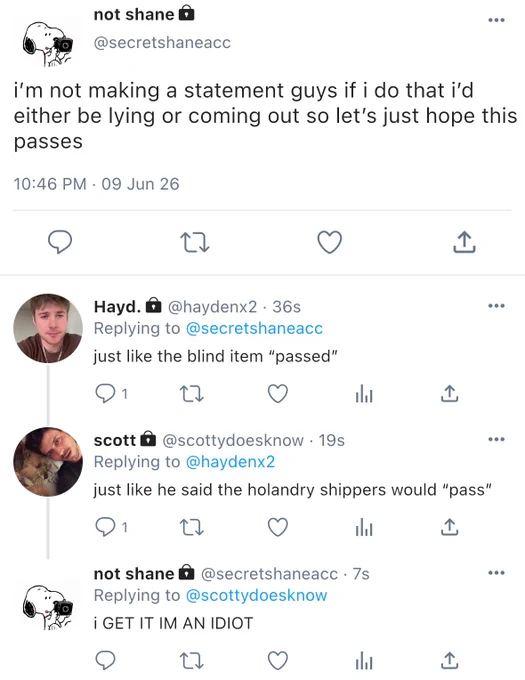Open more options for the main tweet
Viewport: 525px width, 680px height.
(496, 20)
